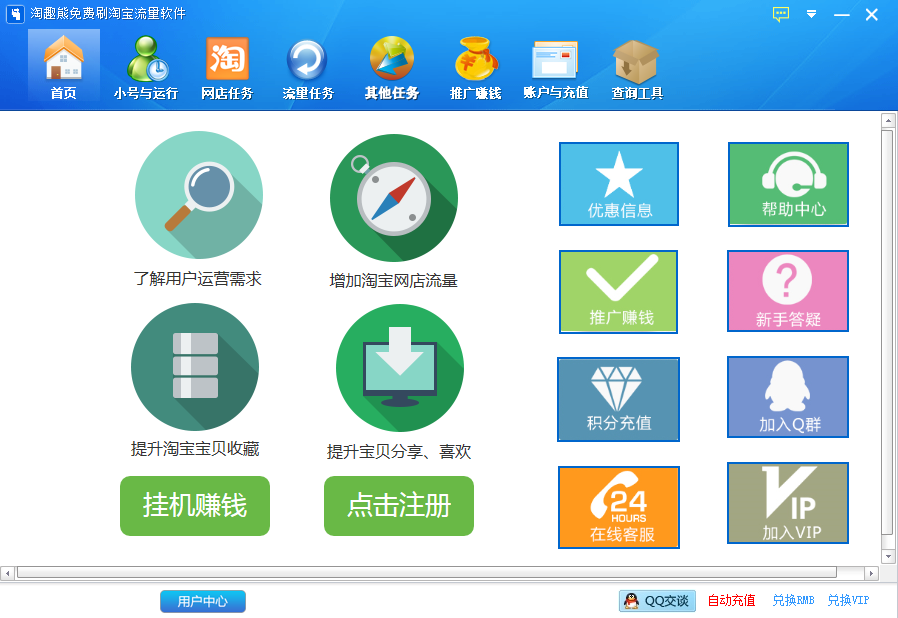The height and width of the screenshot is (618, 898).
Task: Open 用户中心 button
Action: click(203, 601)
